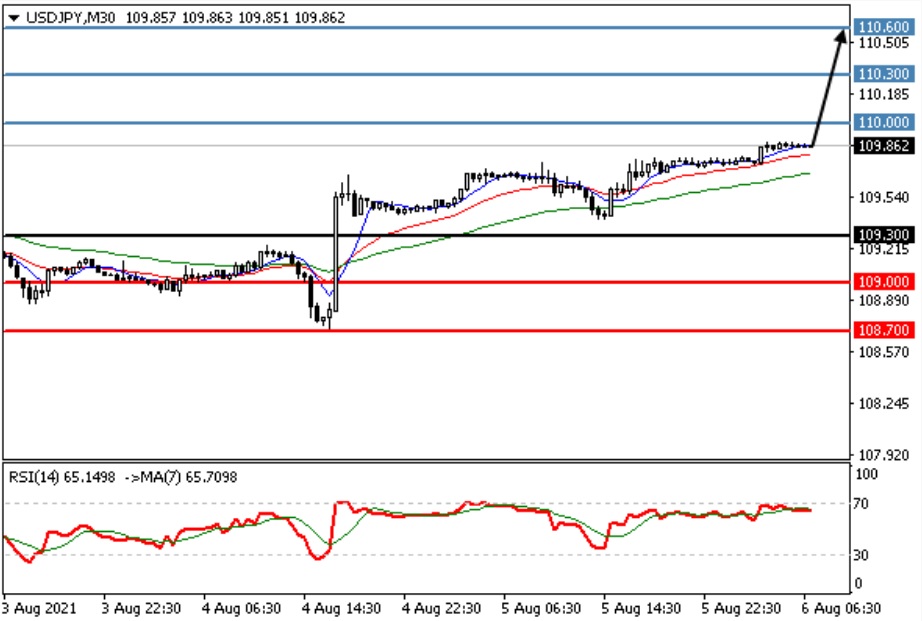Select the 110.300 resistance level label
922x621 pixels.
click(x=884, y=74)
